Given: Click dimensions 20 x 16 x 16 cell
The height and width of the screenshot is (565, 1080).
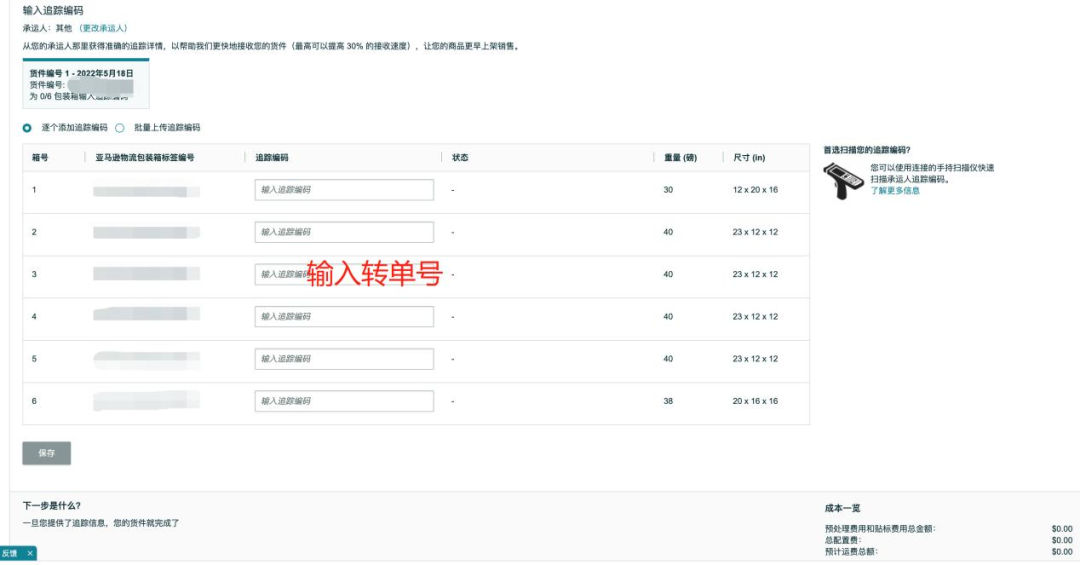Looking at the screenshot, I should [x=756, y=401].
